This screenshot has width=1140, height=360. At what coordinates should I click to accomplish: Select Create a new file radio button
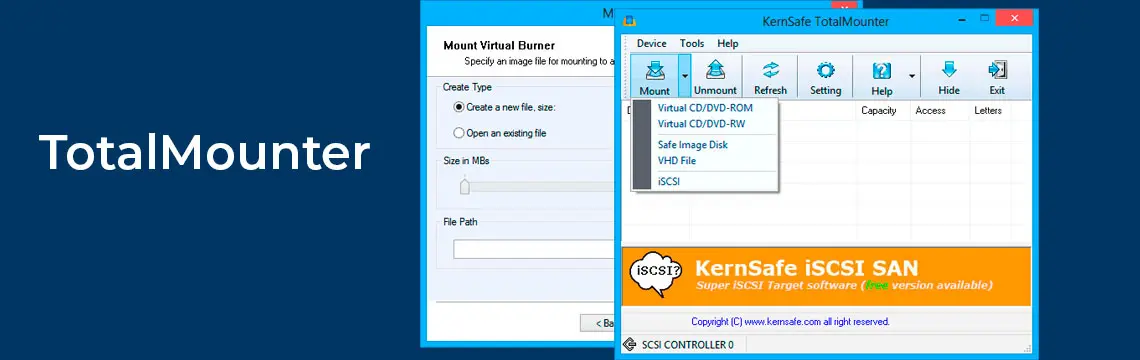[459, 107]
